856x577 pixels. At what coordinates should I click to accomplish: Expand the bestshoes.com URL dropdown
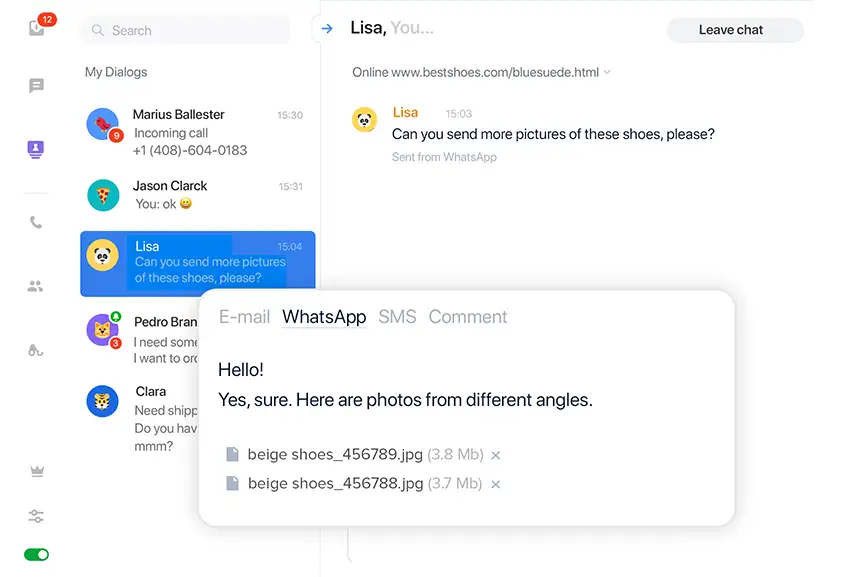(608, 73)
